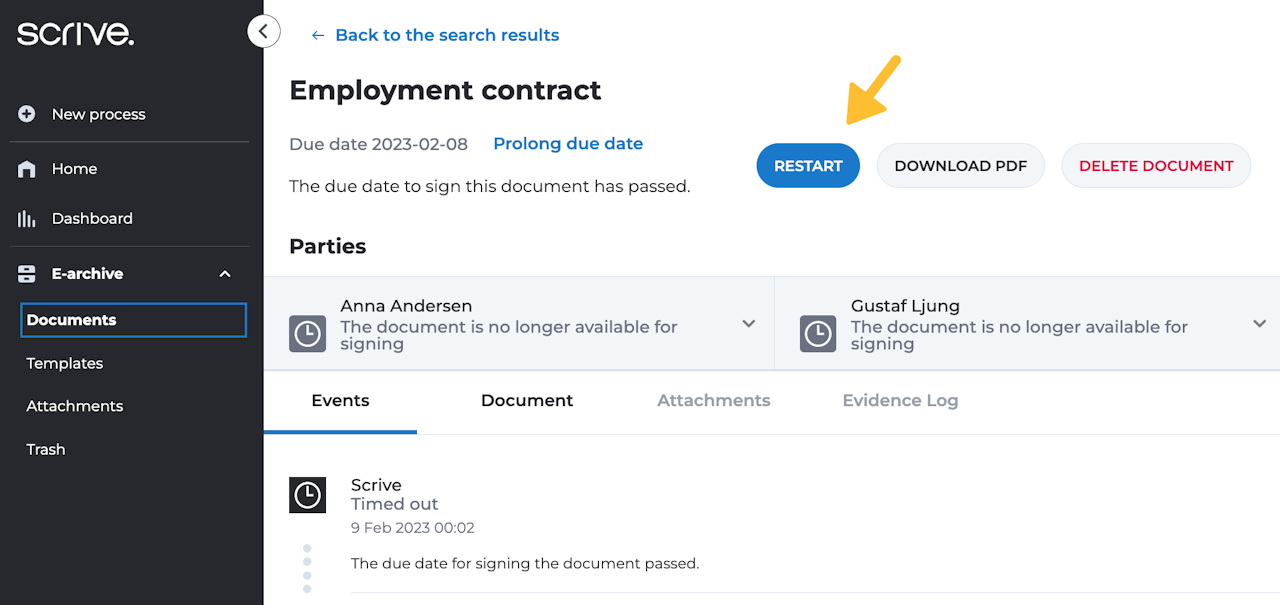Collapse the E-archive menu section
This screenshot has height=605, width=1280.
tap(225, 274)
